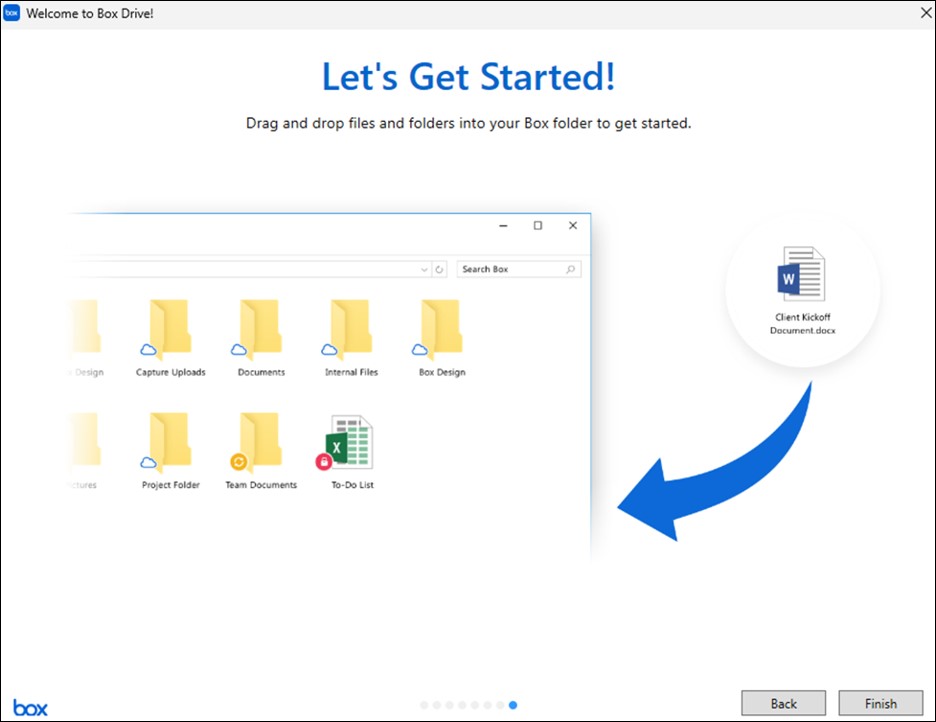Click the Back button
This screenshot has width=936, height=722.
click(x=783, y=704)
